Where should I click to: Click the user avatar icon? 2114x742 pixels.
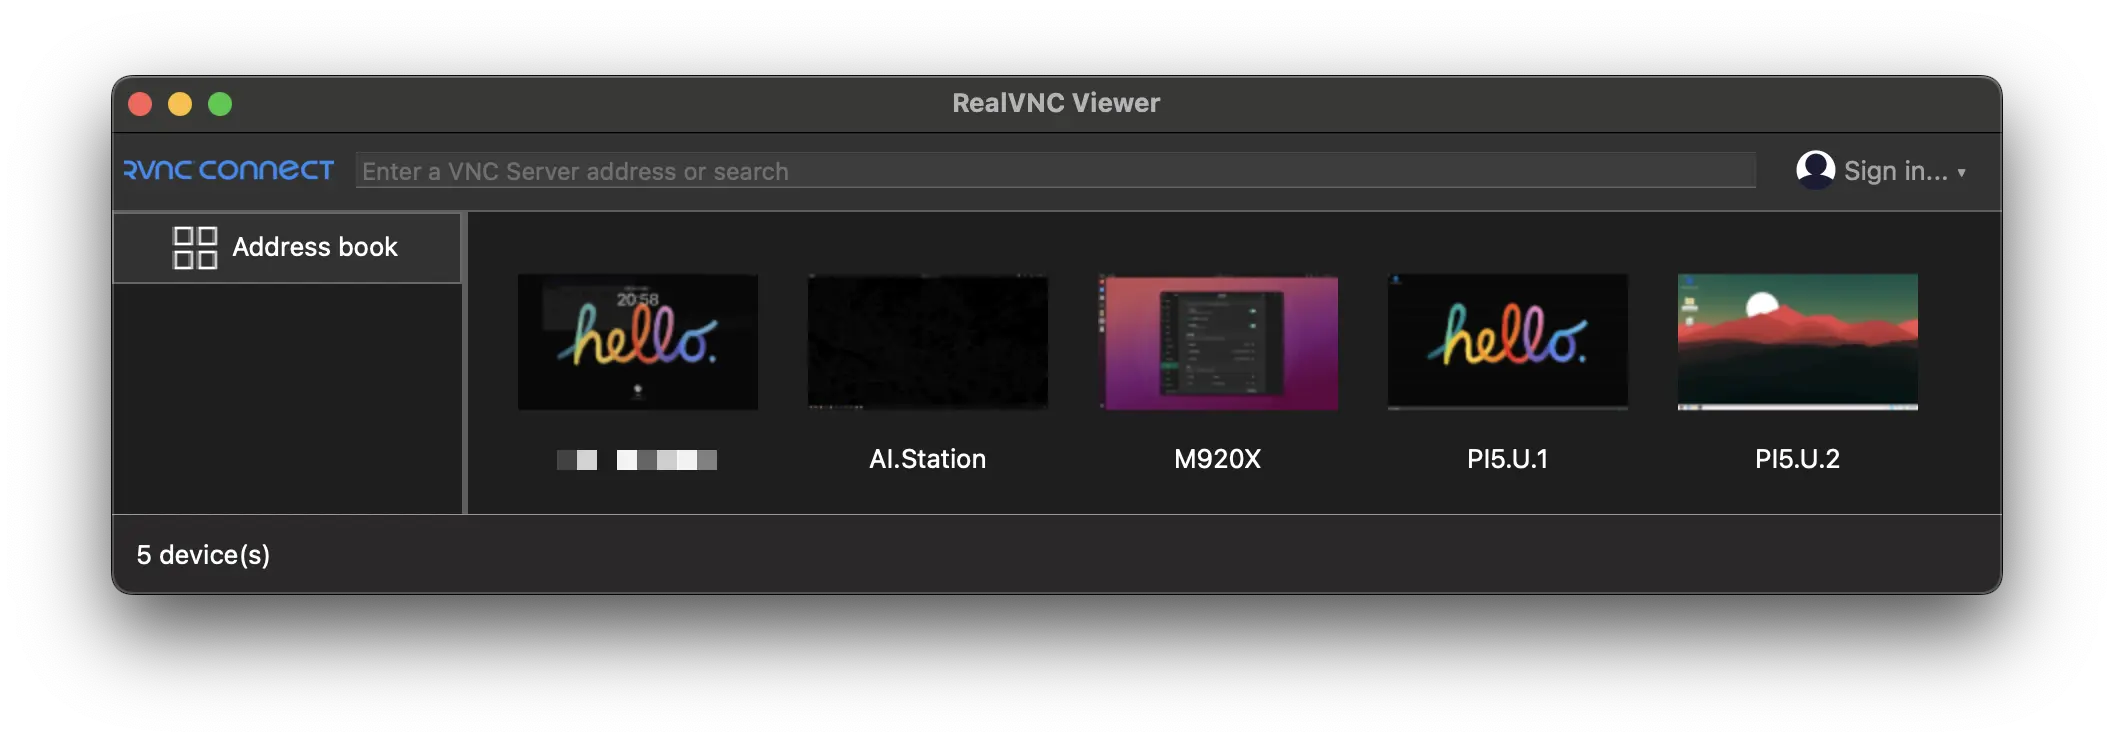[1814, 170]
